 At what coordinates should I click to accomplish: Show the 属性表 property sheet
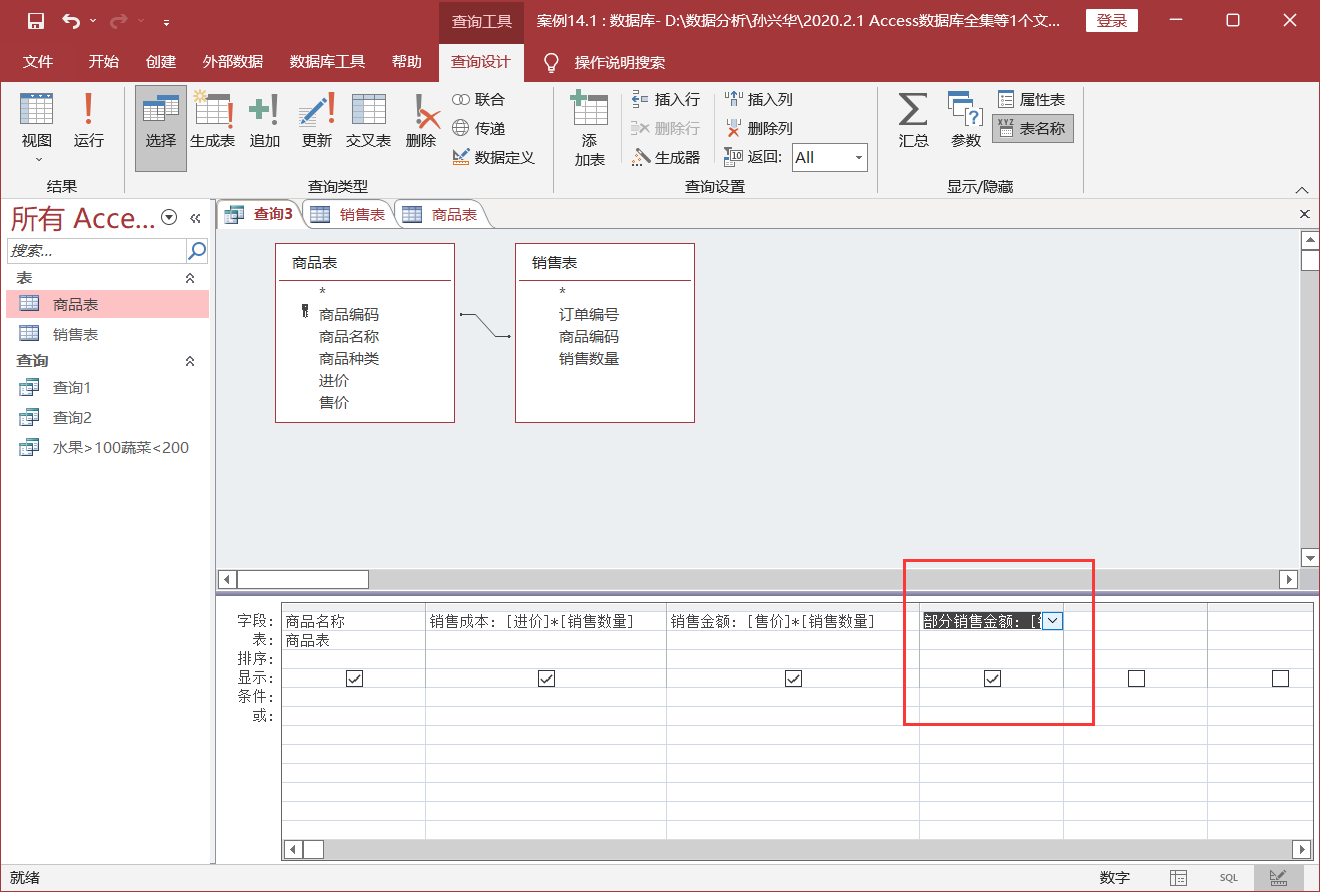click(1032, 100)
